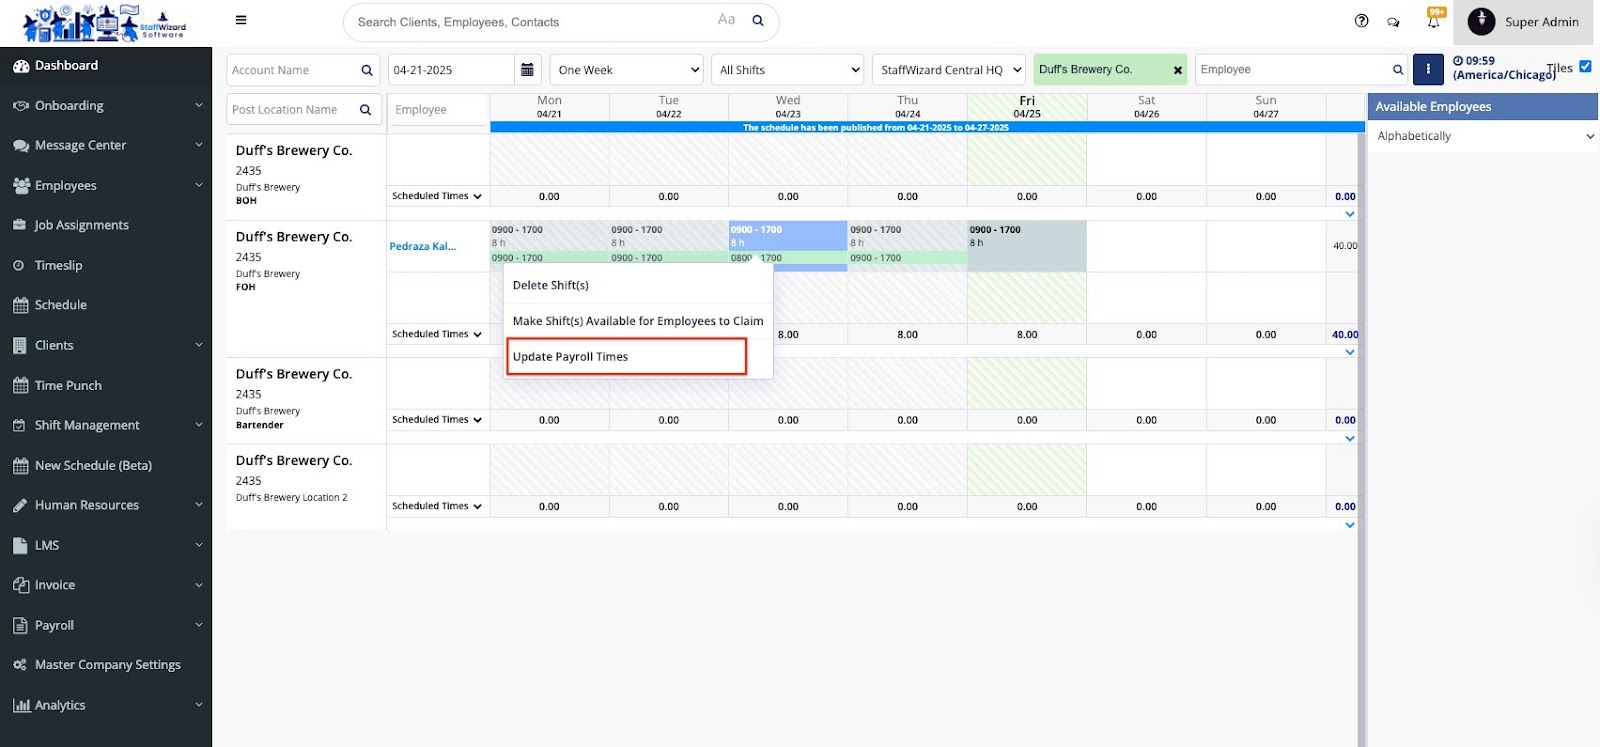
Task: Open the One Week range dropdown
Action: pos(628,70)
